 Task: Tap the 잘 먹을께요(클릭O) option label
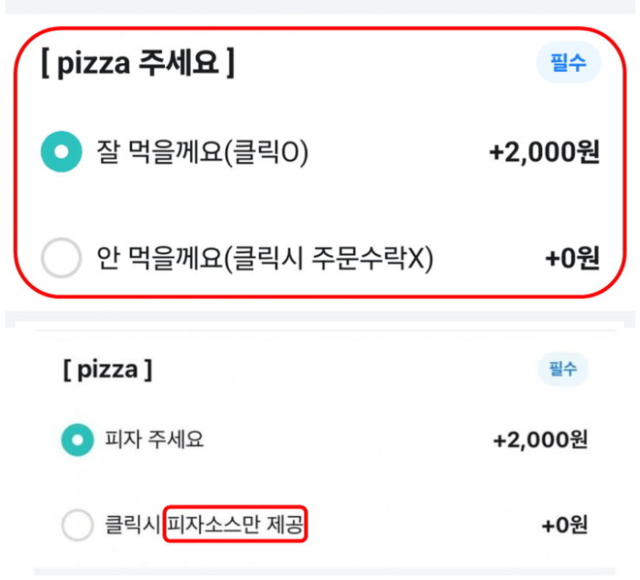tap(202, 152)
